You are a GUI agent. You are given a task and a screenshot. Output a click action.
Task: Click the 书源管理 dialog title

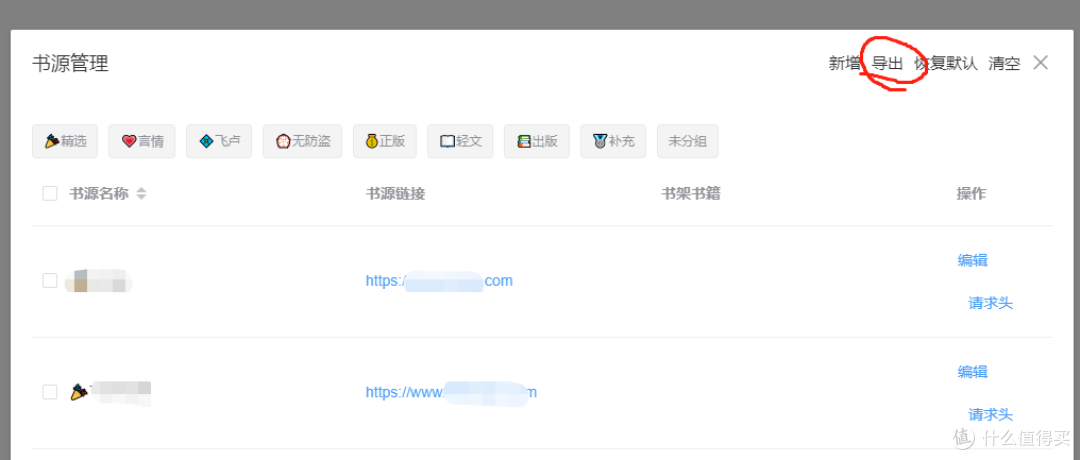coord(70,63)
